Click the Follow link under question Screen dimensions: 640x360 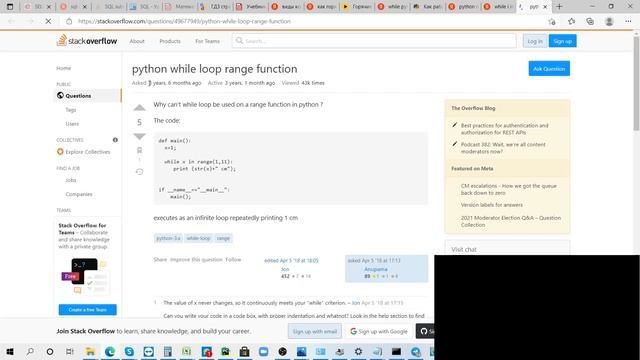point(233,260)
